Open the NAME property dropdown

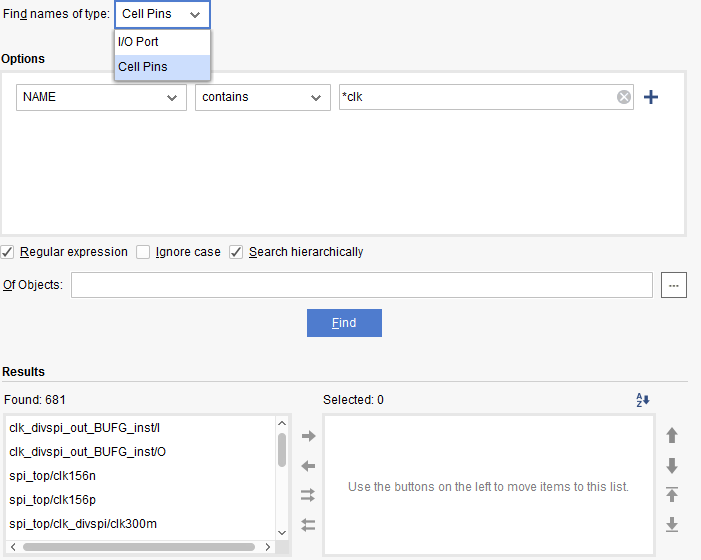click(101, 97)
